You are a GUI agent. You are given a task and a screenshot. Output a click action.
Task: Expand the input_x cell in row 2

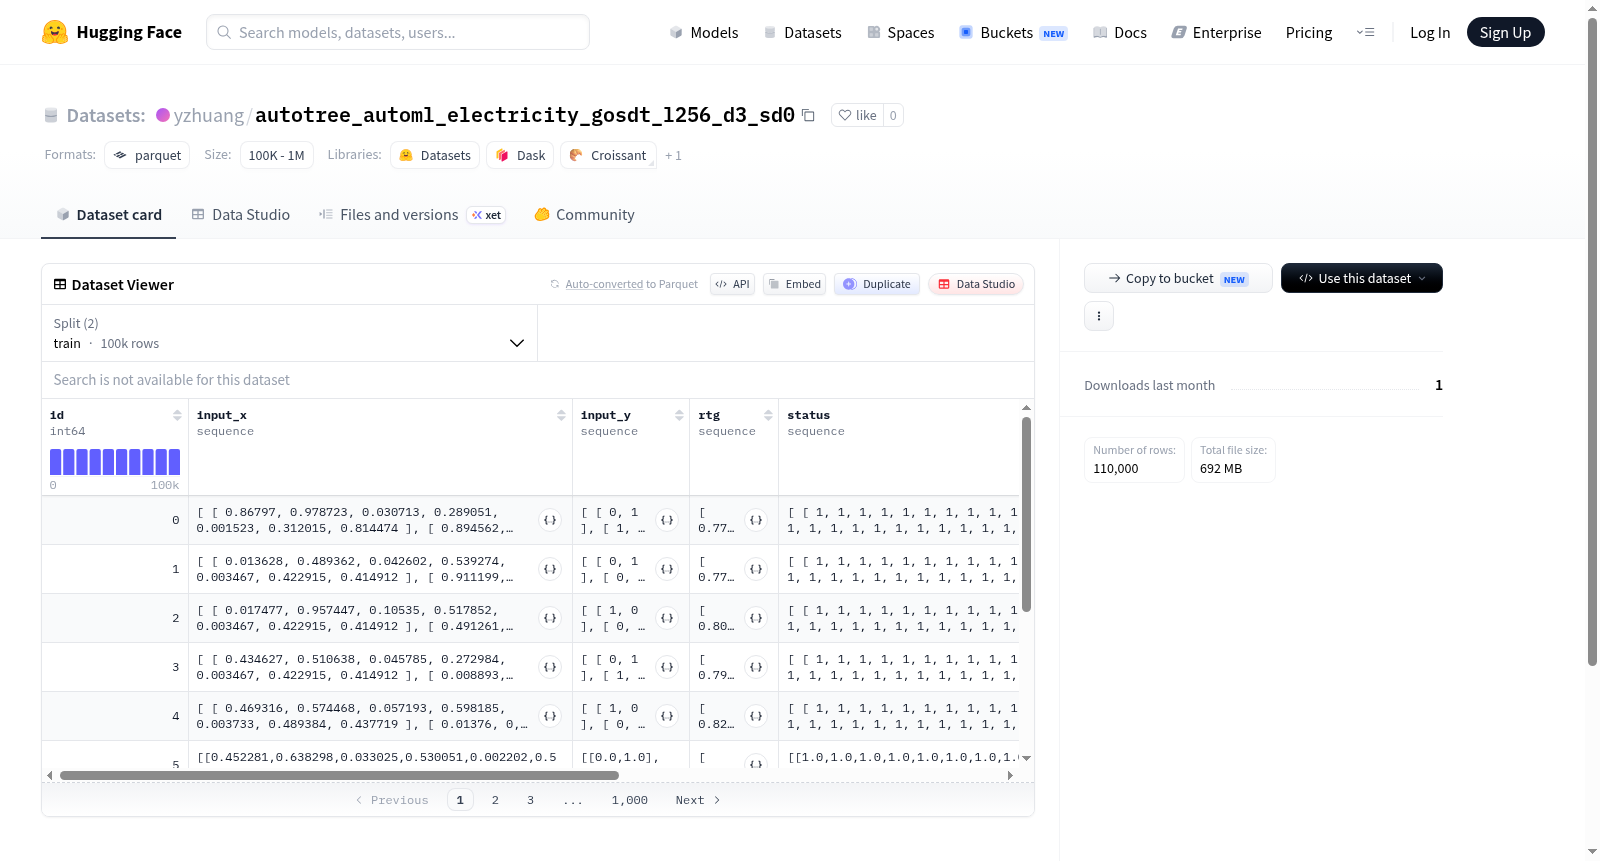click(x=550, y=618)
